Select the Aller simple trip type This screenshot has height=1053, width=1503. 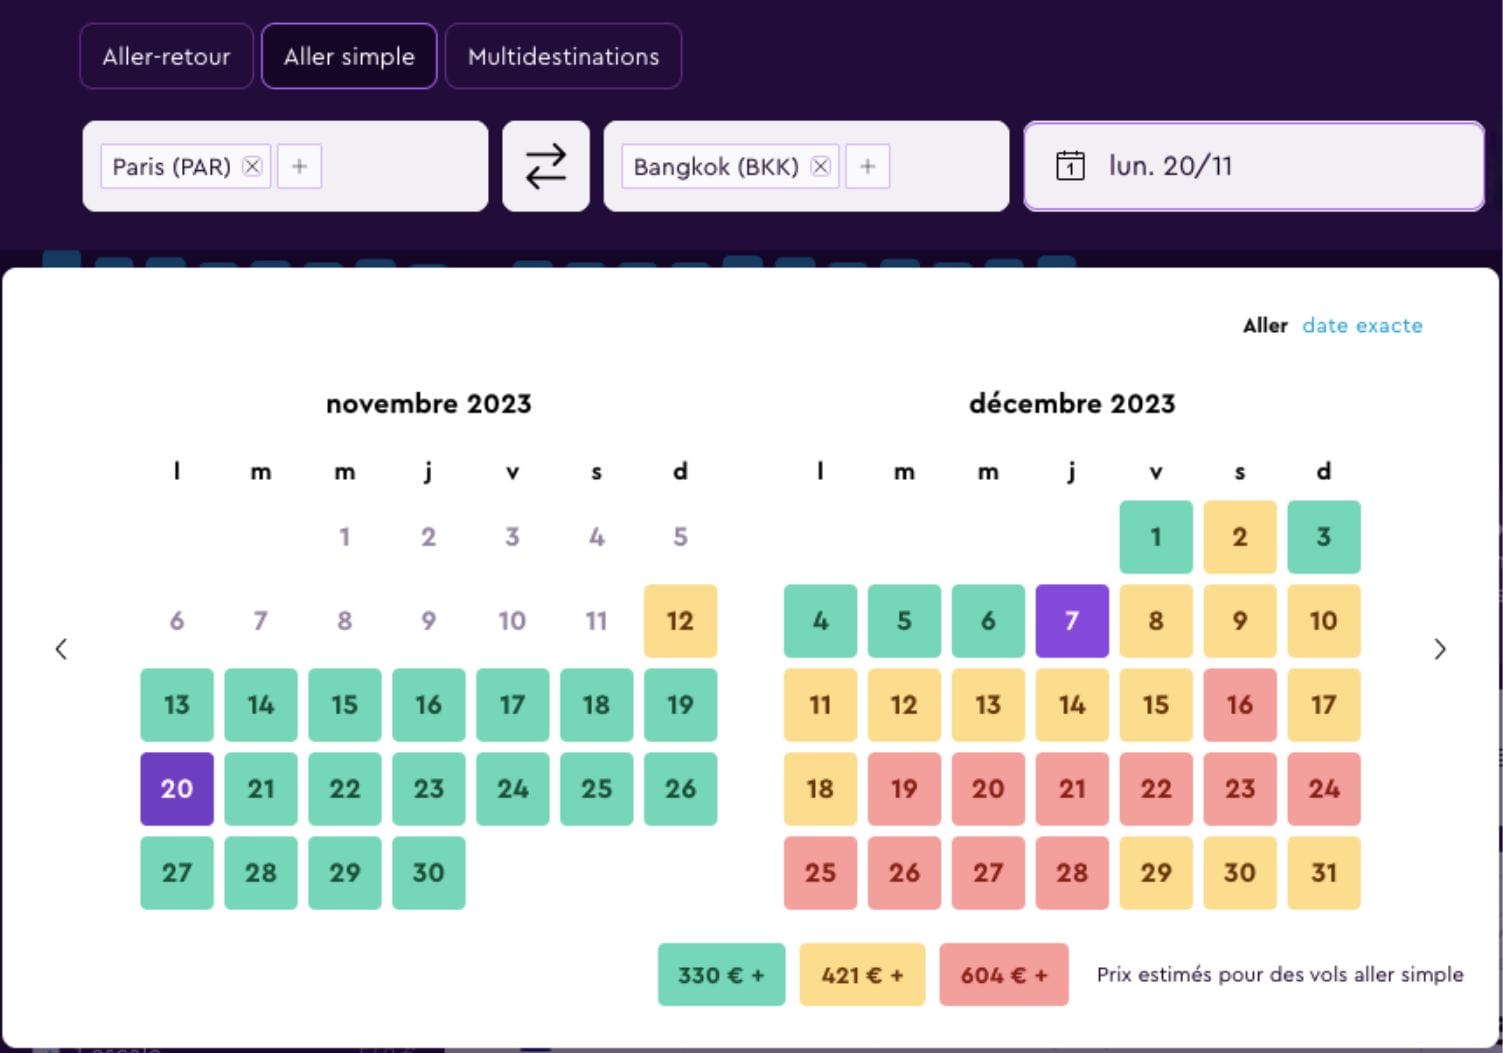coord(349,57)
